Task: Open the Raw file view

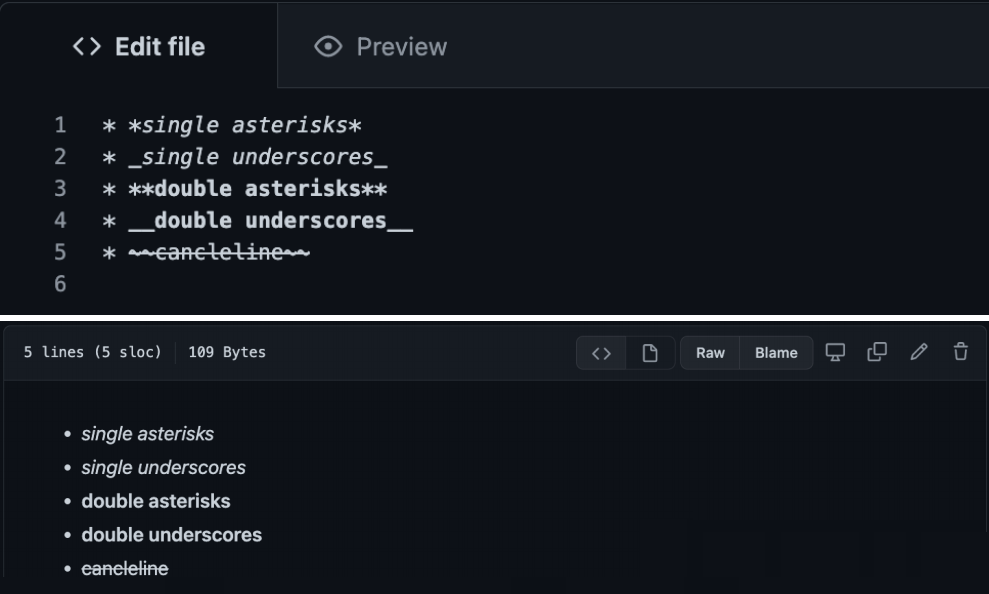Action: (x=710, y=353)
